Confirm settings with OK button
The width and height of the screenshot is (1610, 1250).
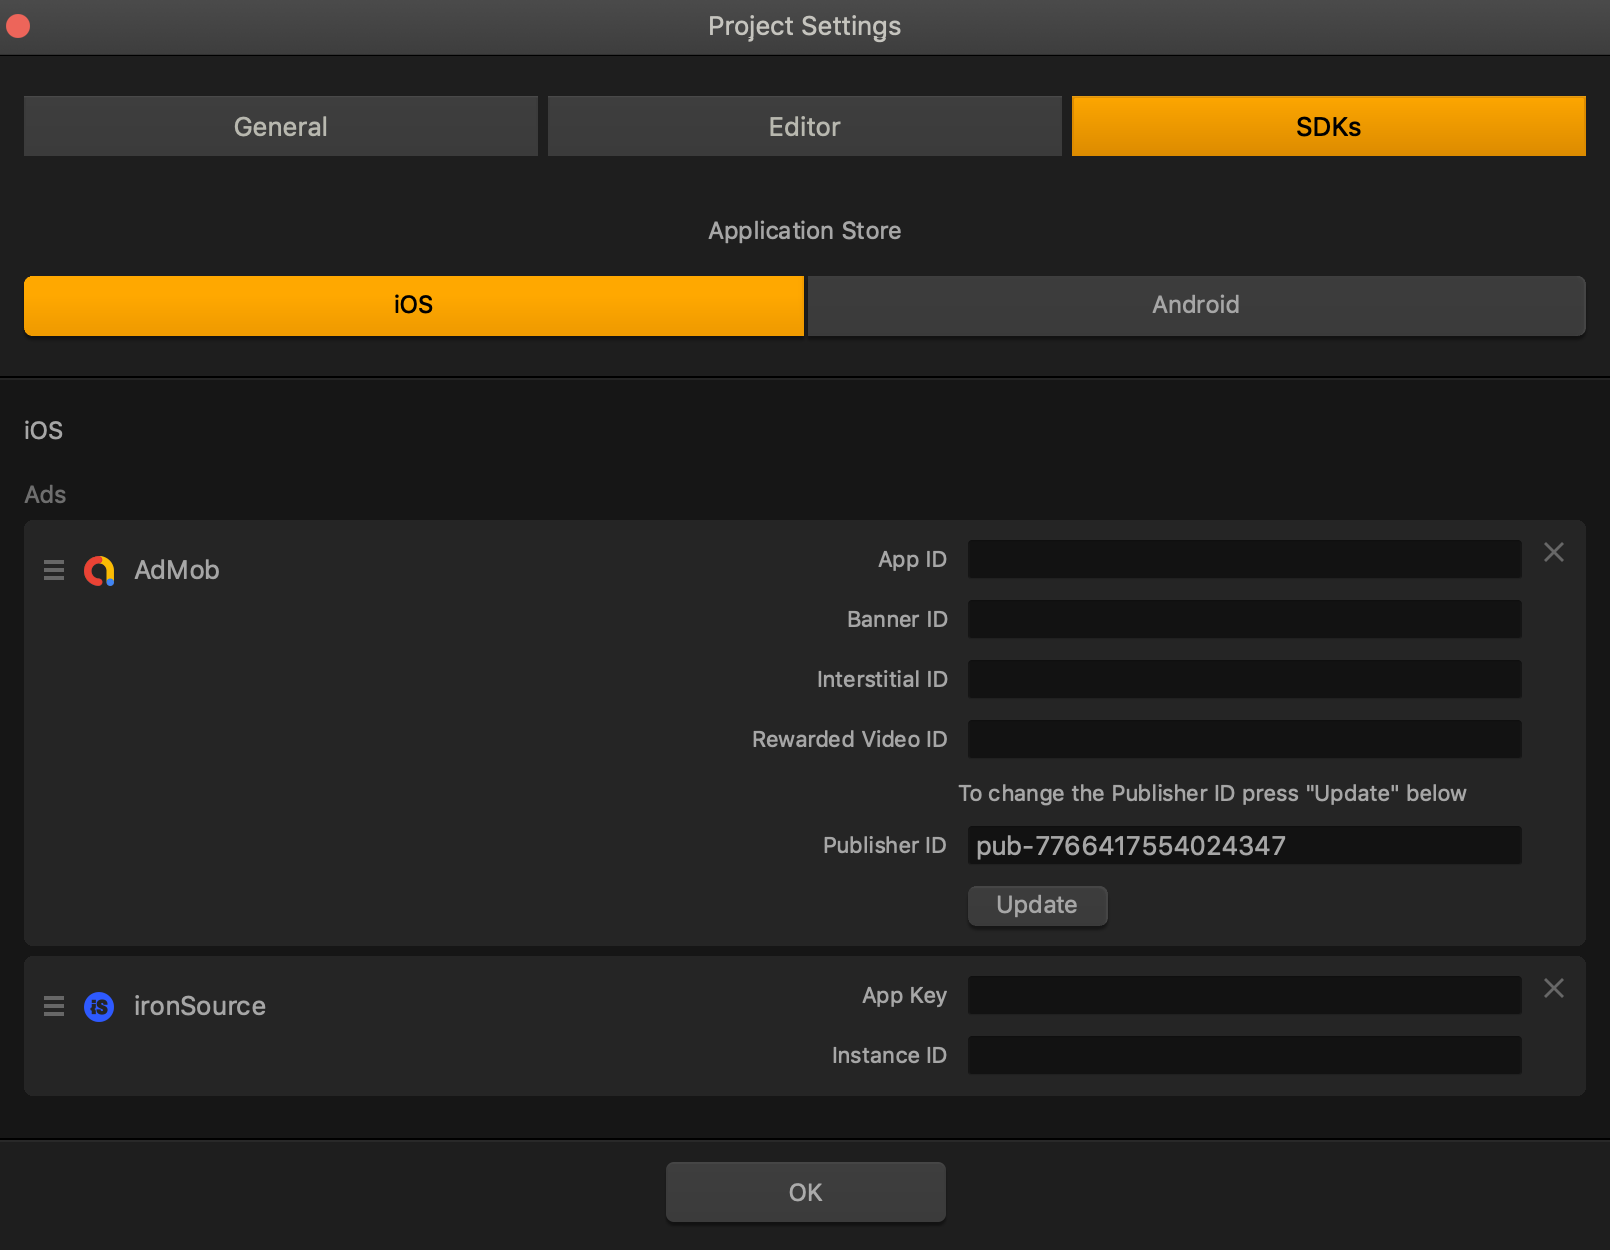click(x=805, y=1192)
